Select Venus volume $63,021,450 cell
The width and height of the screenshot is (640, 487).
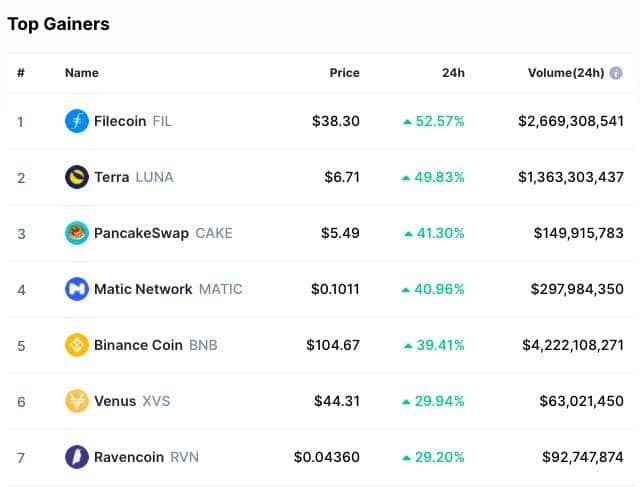click(x=581, y=401)
